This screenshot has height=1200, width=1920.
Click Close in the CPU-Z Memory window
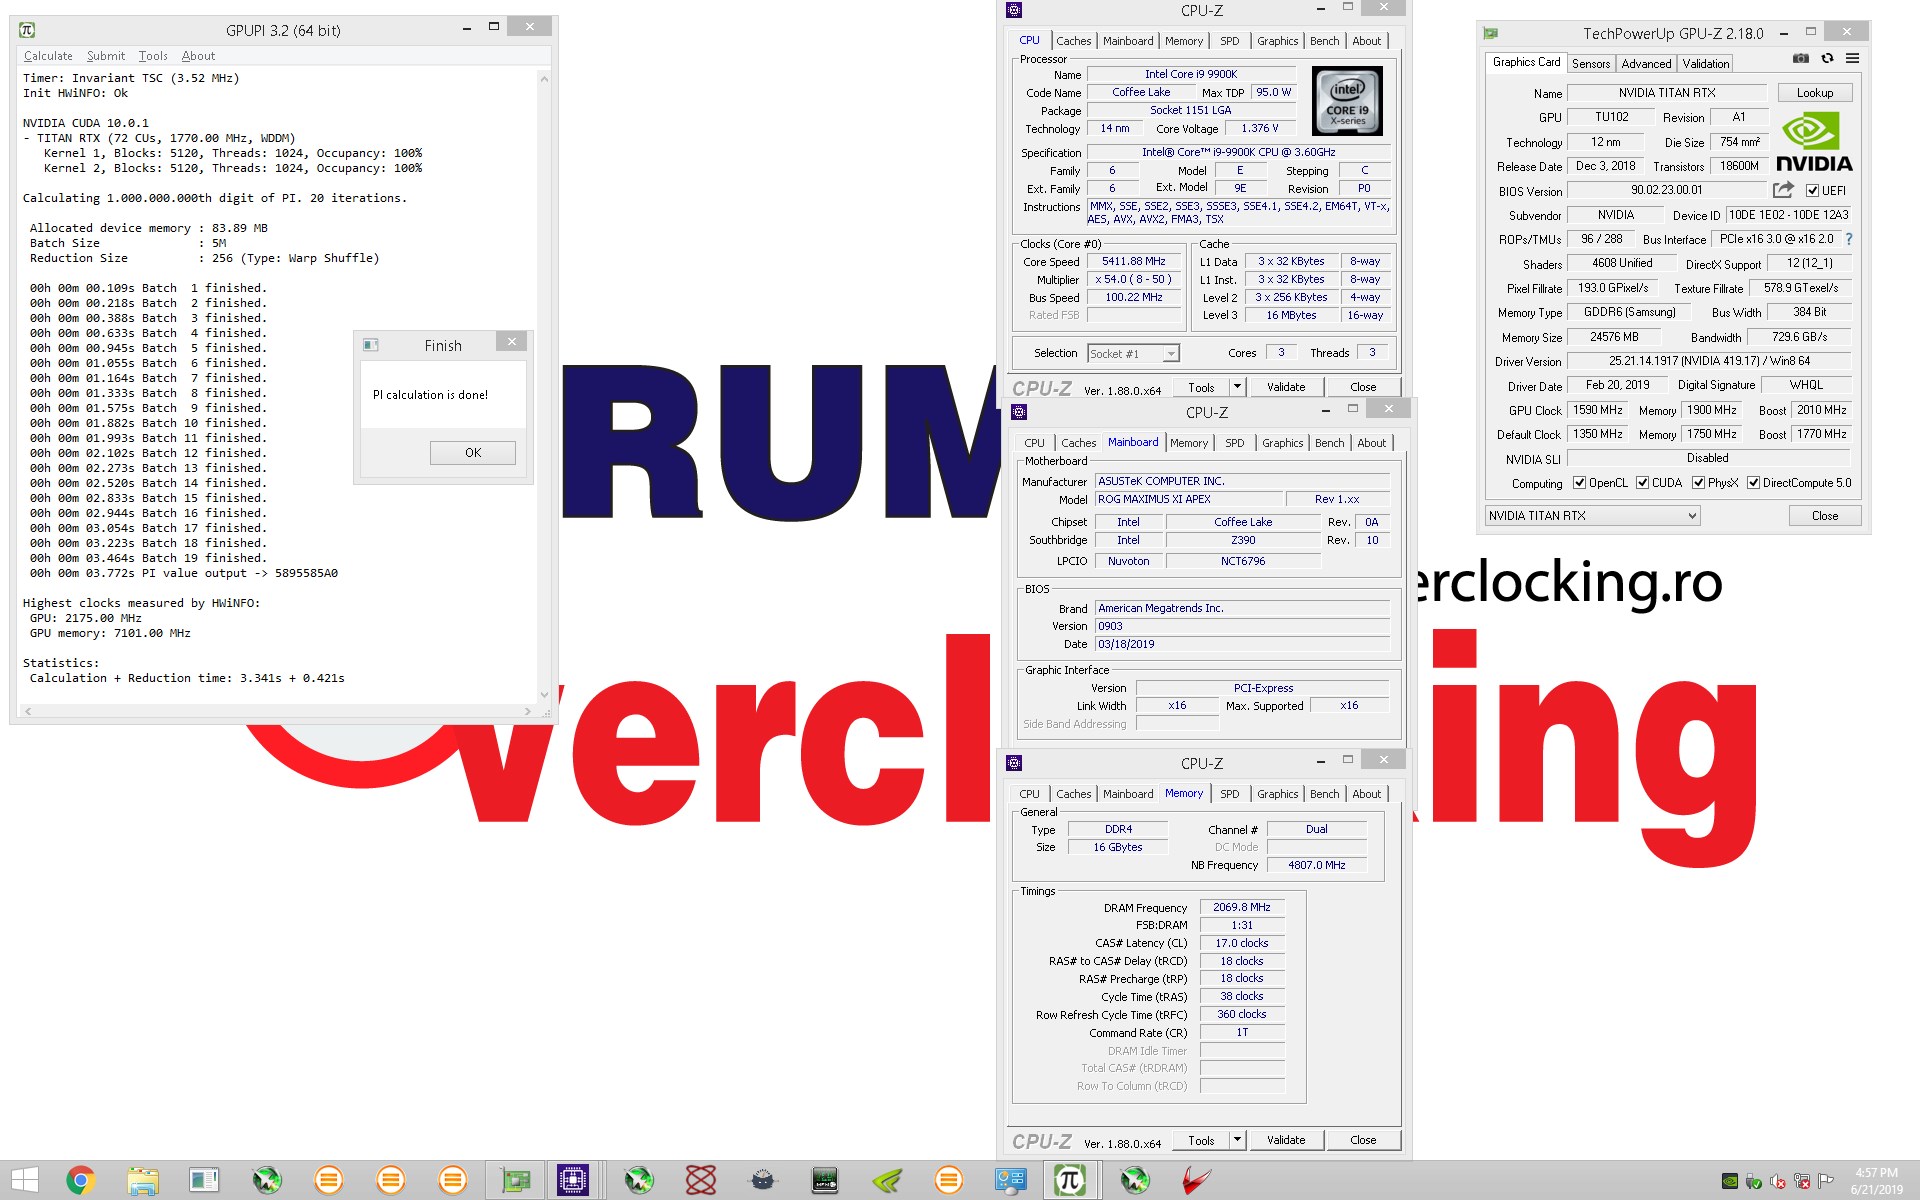1363,1140
